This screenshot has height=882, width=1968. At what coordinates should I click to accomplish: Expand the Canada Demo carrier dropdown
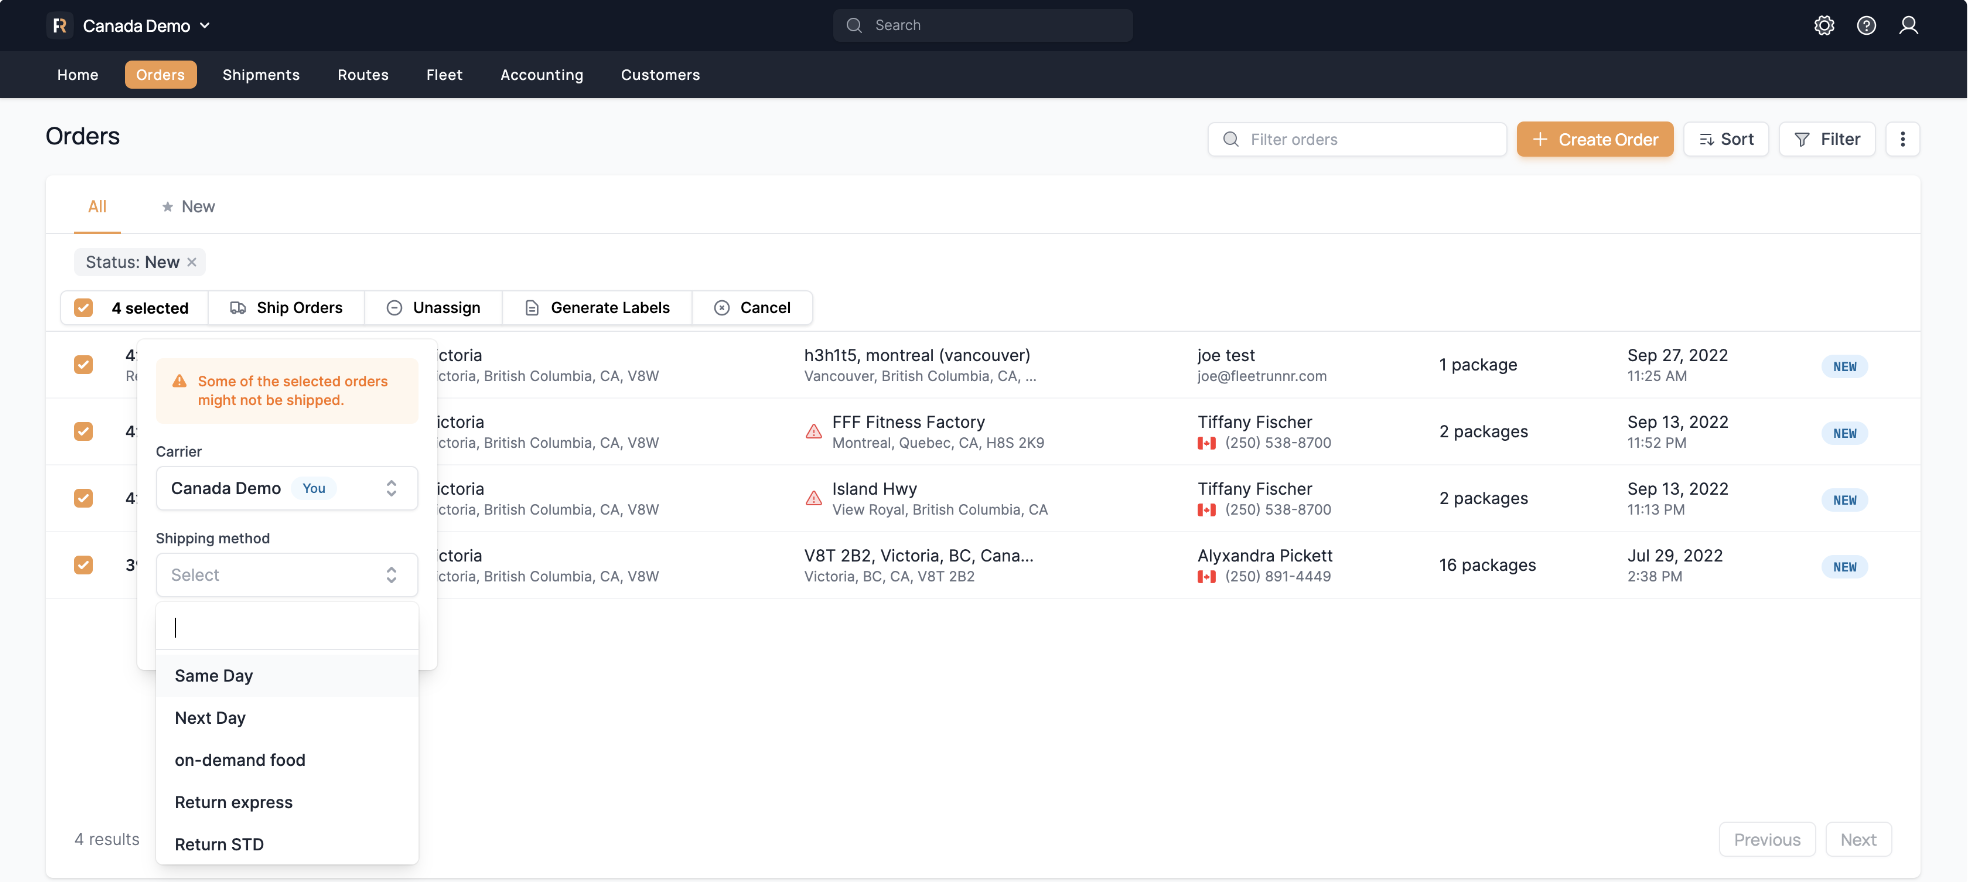(x=286, y=488)
